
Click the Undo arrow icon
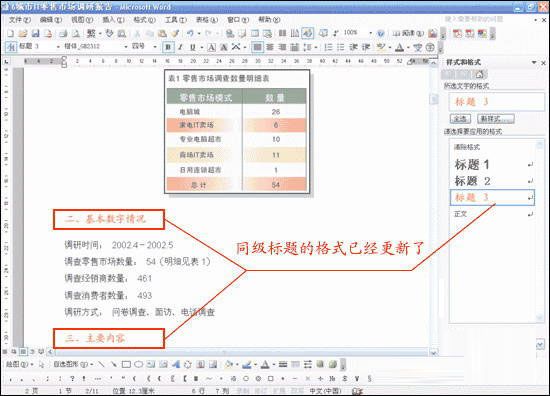coord(190,34)
